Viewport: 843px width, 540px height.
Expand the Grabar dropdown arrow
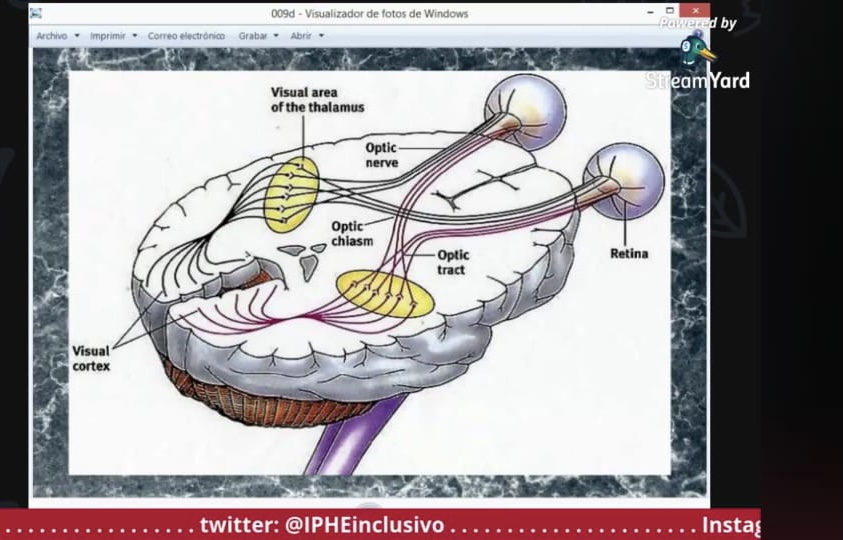[276, 35]
